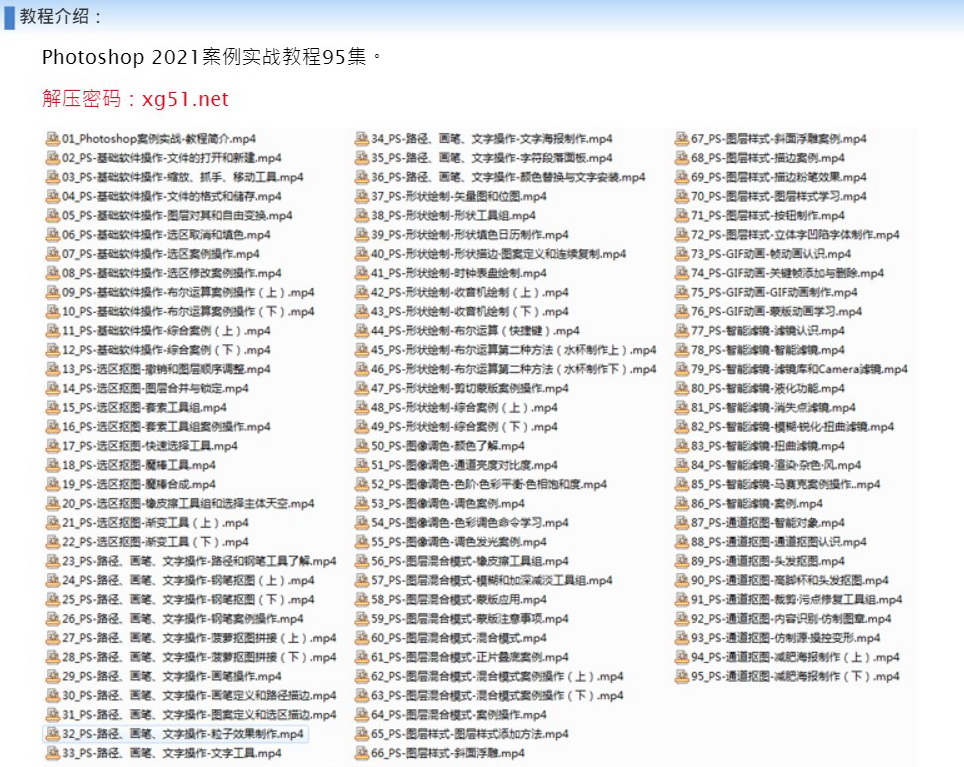
Task: Click file name 77_PS-智能滤镜-滤镜认识.mp4
Action: click(768, 331)
